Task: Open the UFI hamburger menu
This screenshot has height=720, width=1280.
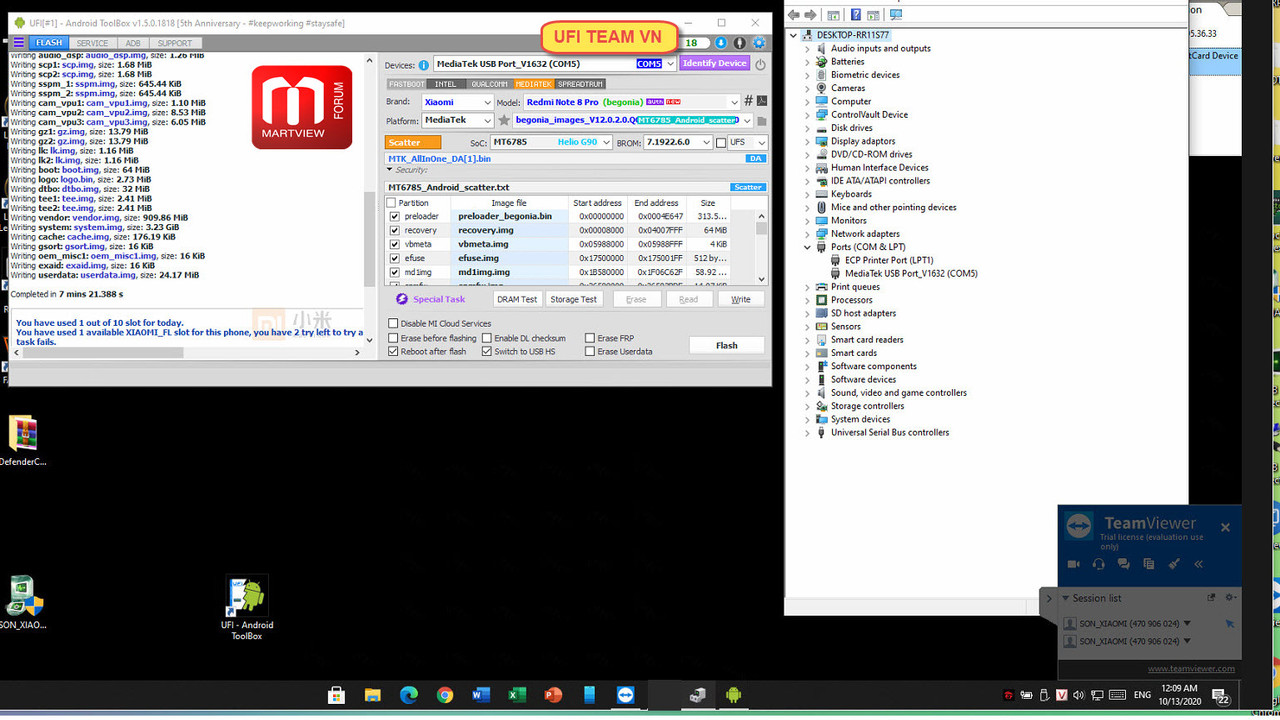Action: pyautogui.click(x=18, y=43)
